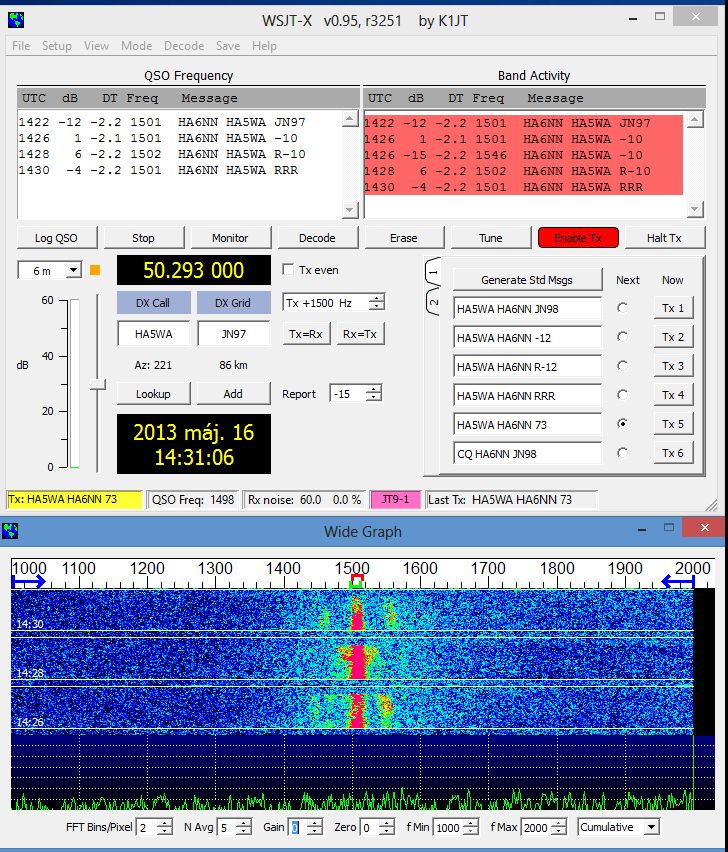Open the Save menu
The height and width of the screenshot is (852, 728).
point(228,46)
